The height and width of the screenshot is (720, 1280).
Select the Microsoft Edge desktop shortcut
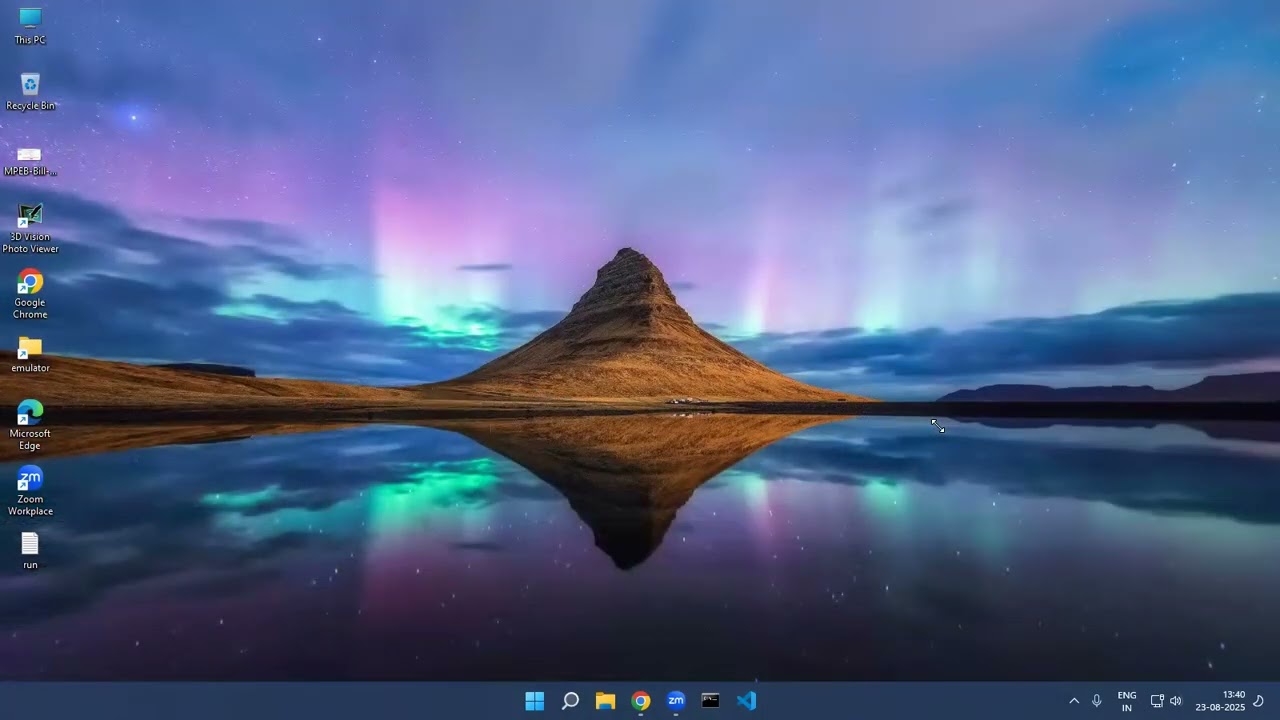point(30,425)
